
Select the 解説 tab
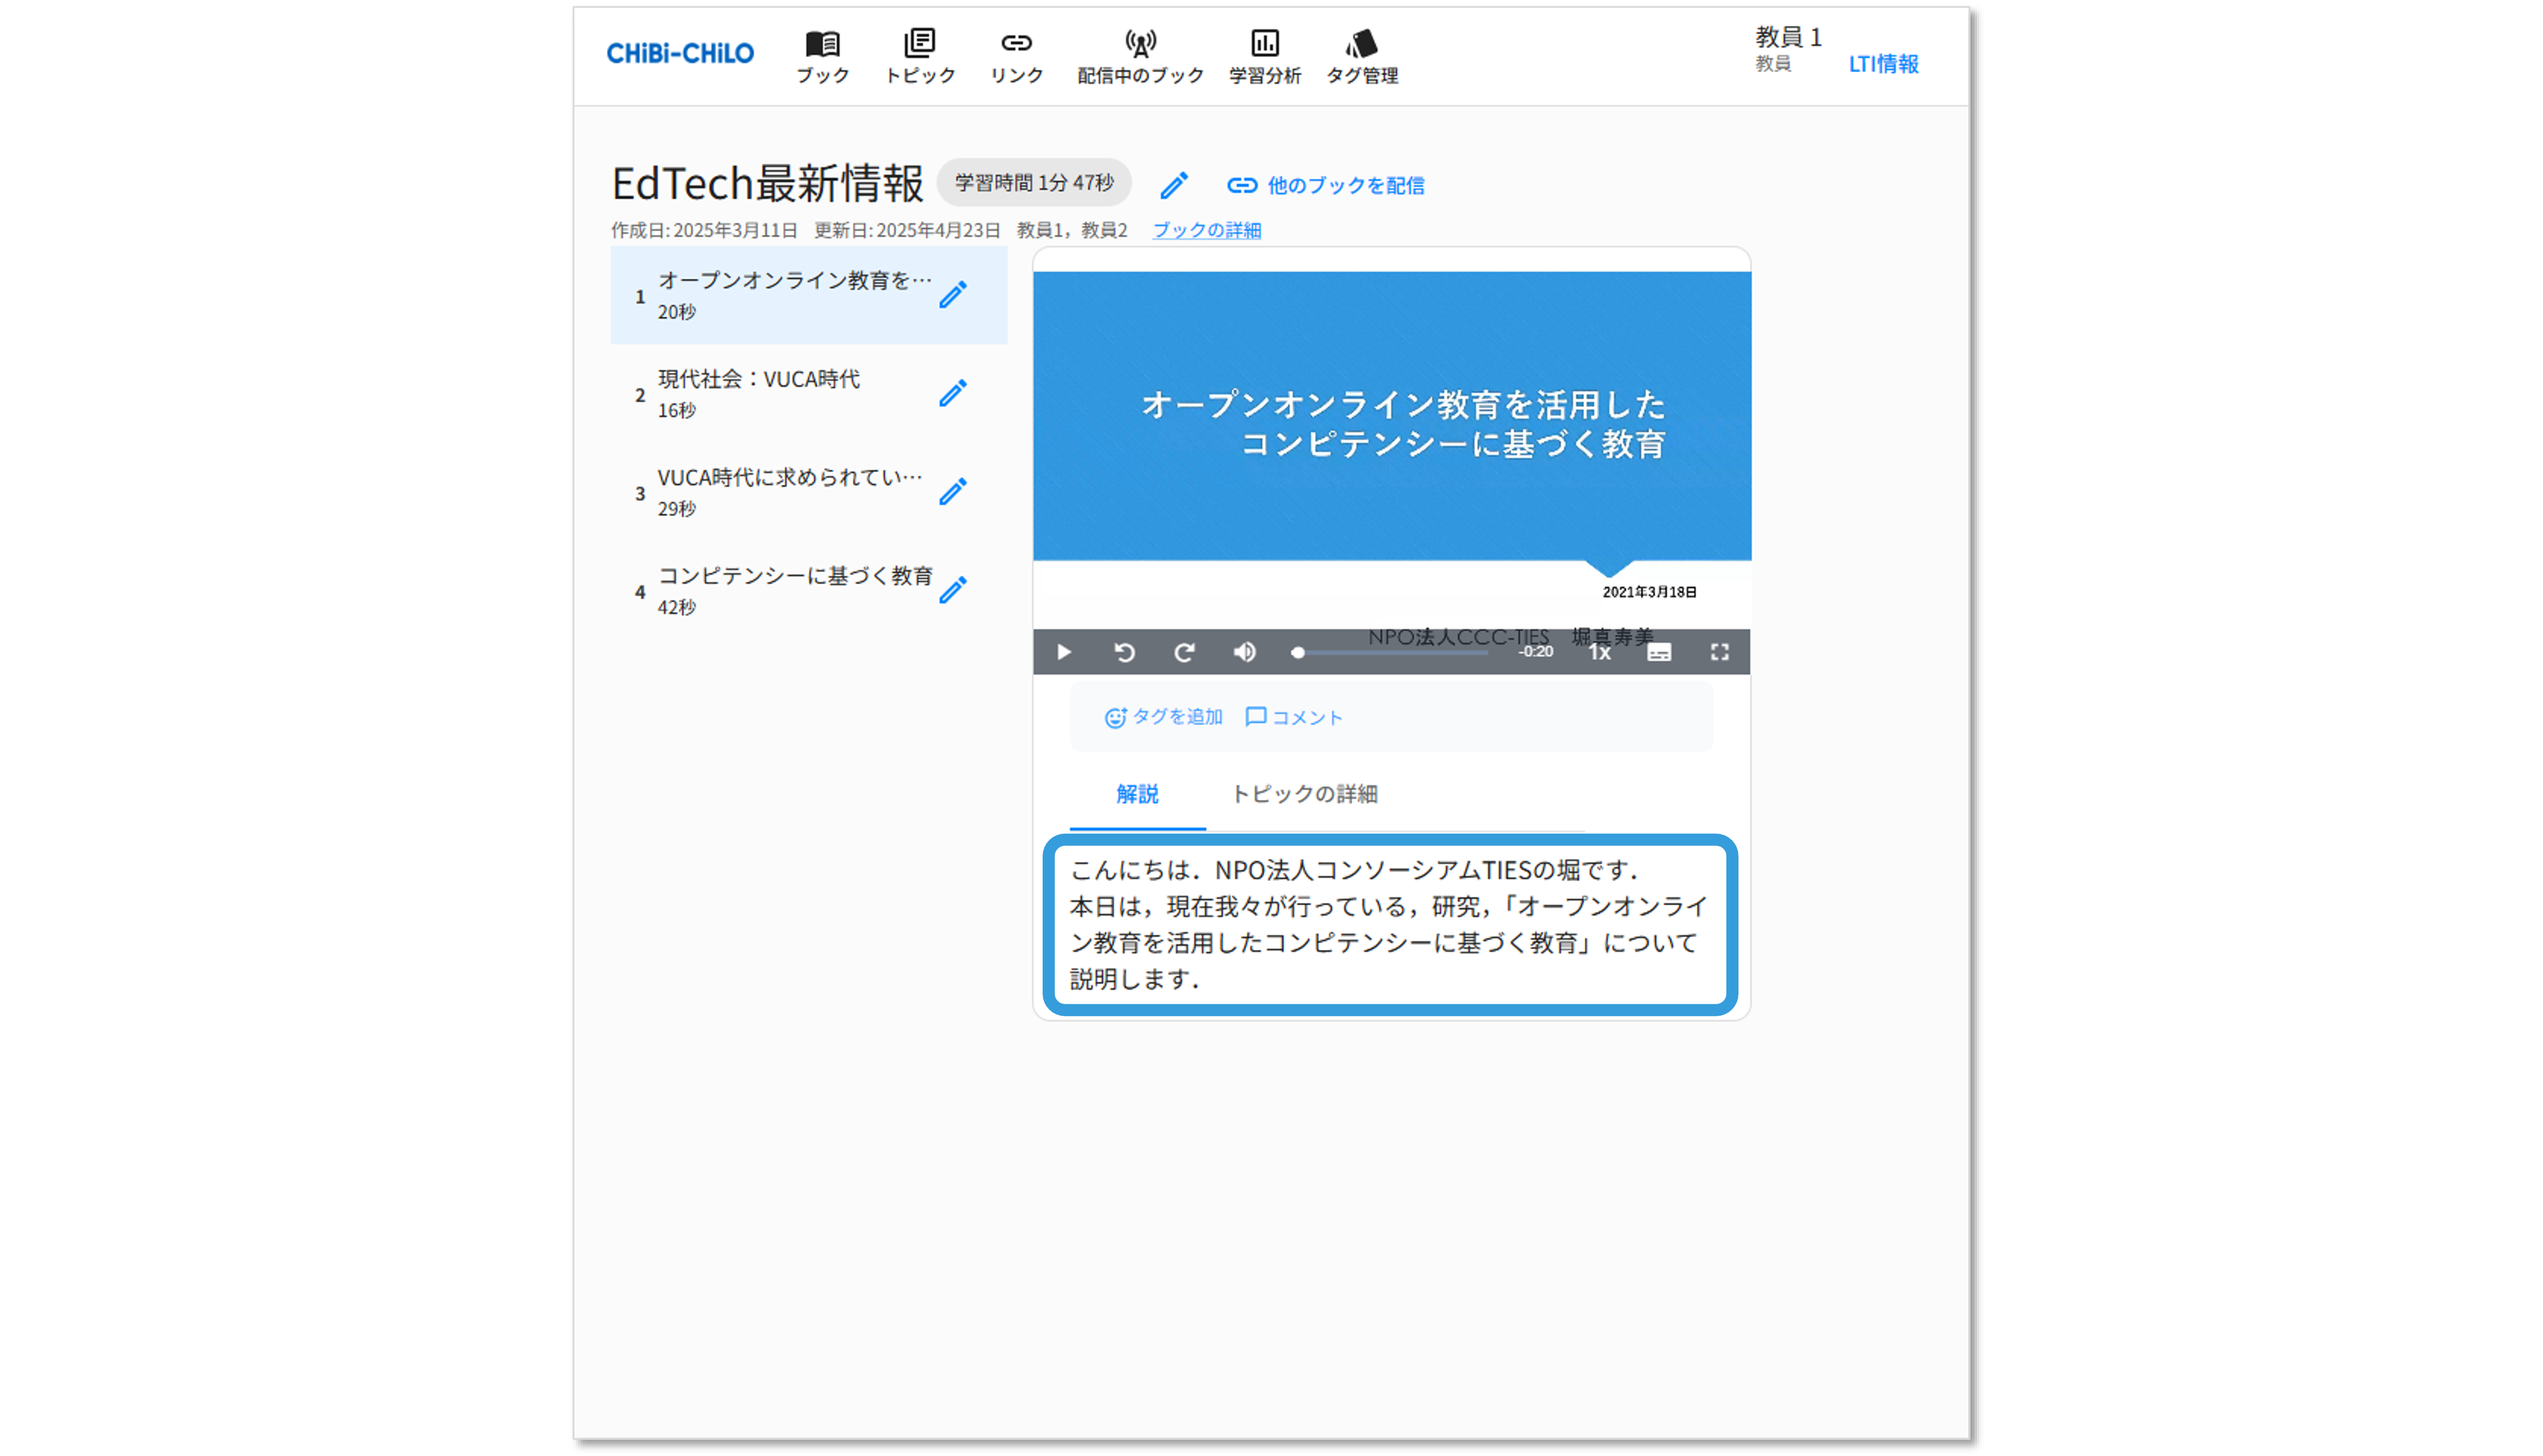(x=1137, y=794)
